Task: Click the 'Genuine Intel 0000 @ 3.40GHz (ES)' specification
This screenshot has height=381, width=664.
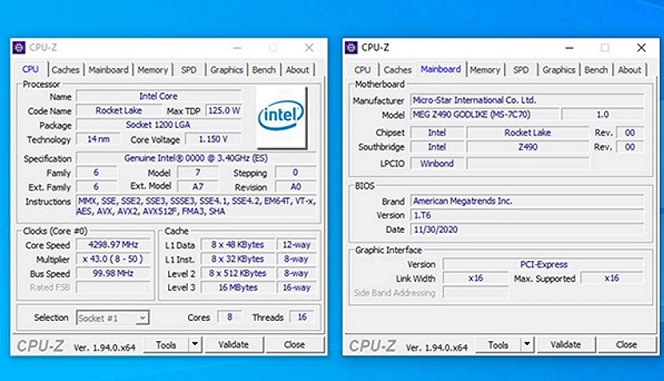Action: pos(196,158)
